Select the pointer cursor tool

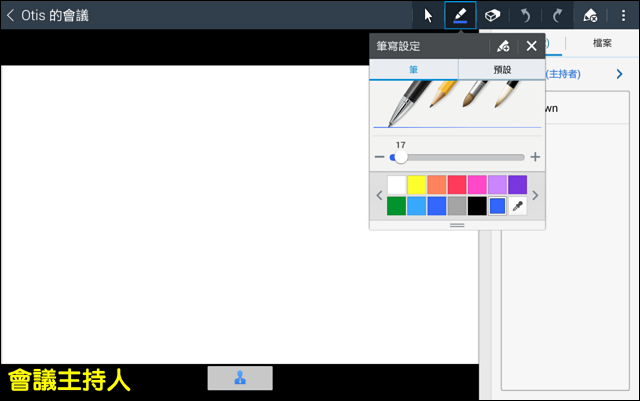click(x=428, y=16)
